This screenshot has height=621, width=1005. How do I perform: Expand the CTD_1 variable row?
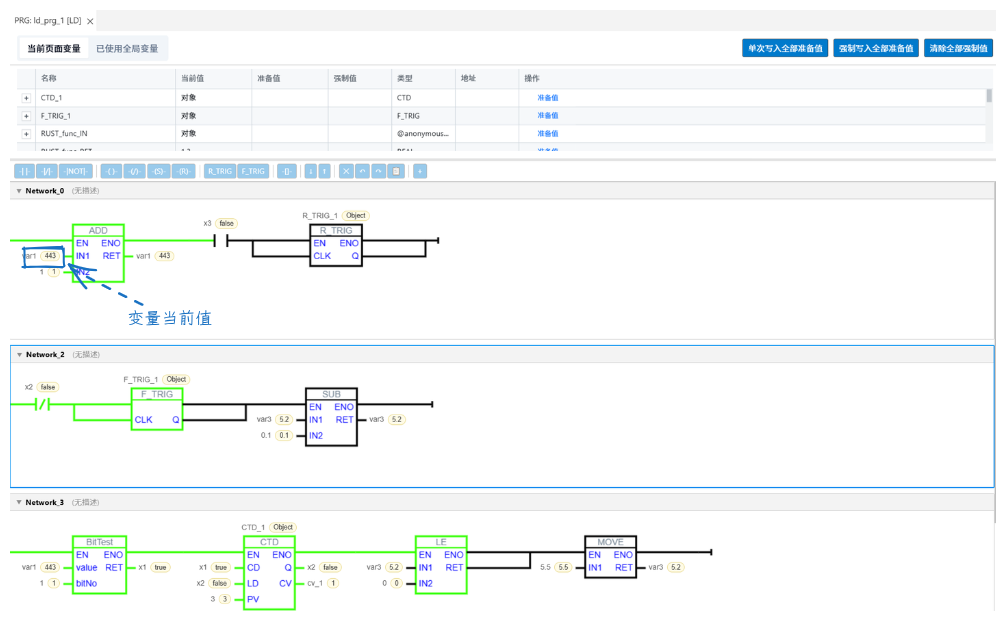tap(26, 98)
